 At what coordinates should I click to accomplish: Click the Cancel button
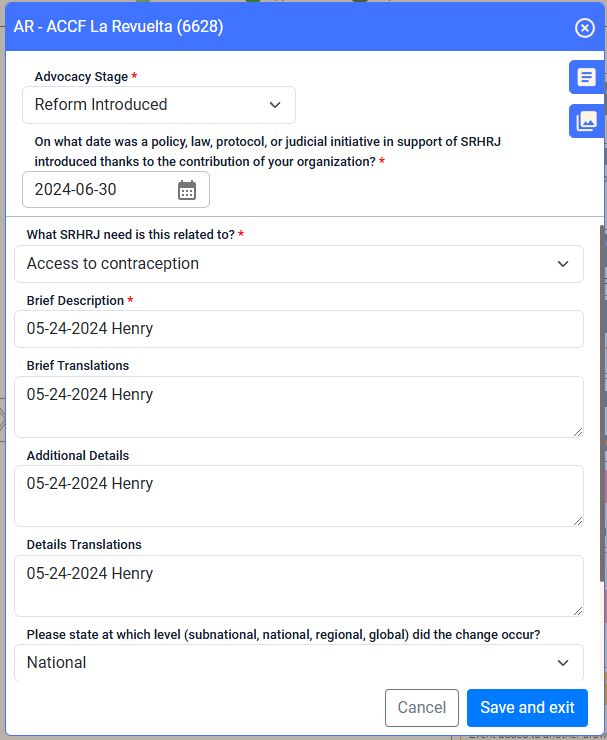[x=422, y=707]
